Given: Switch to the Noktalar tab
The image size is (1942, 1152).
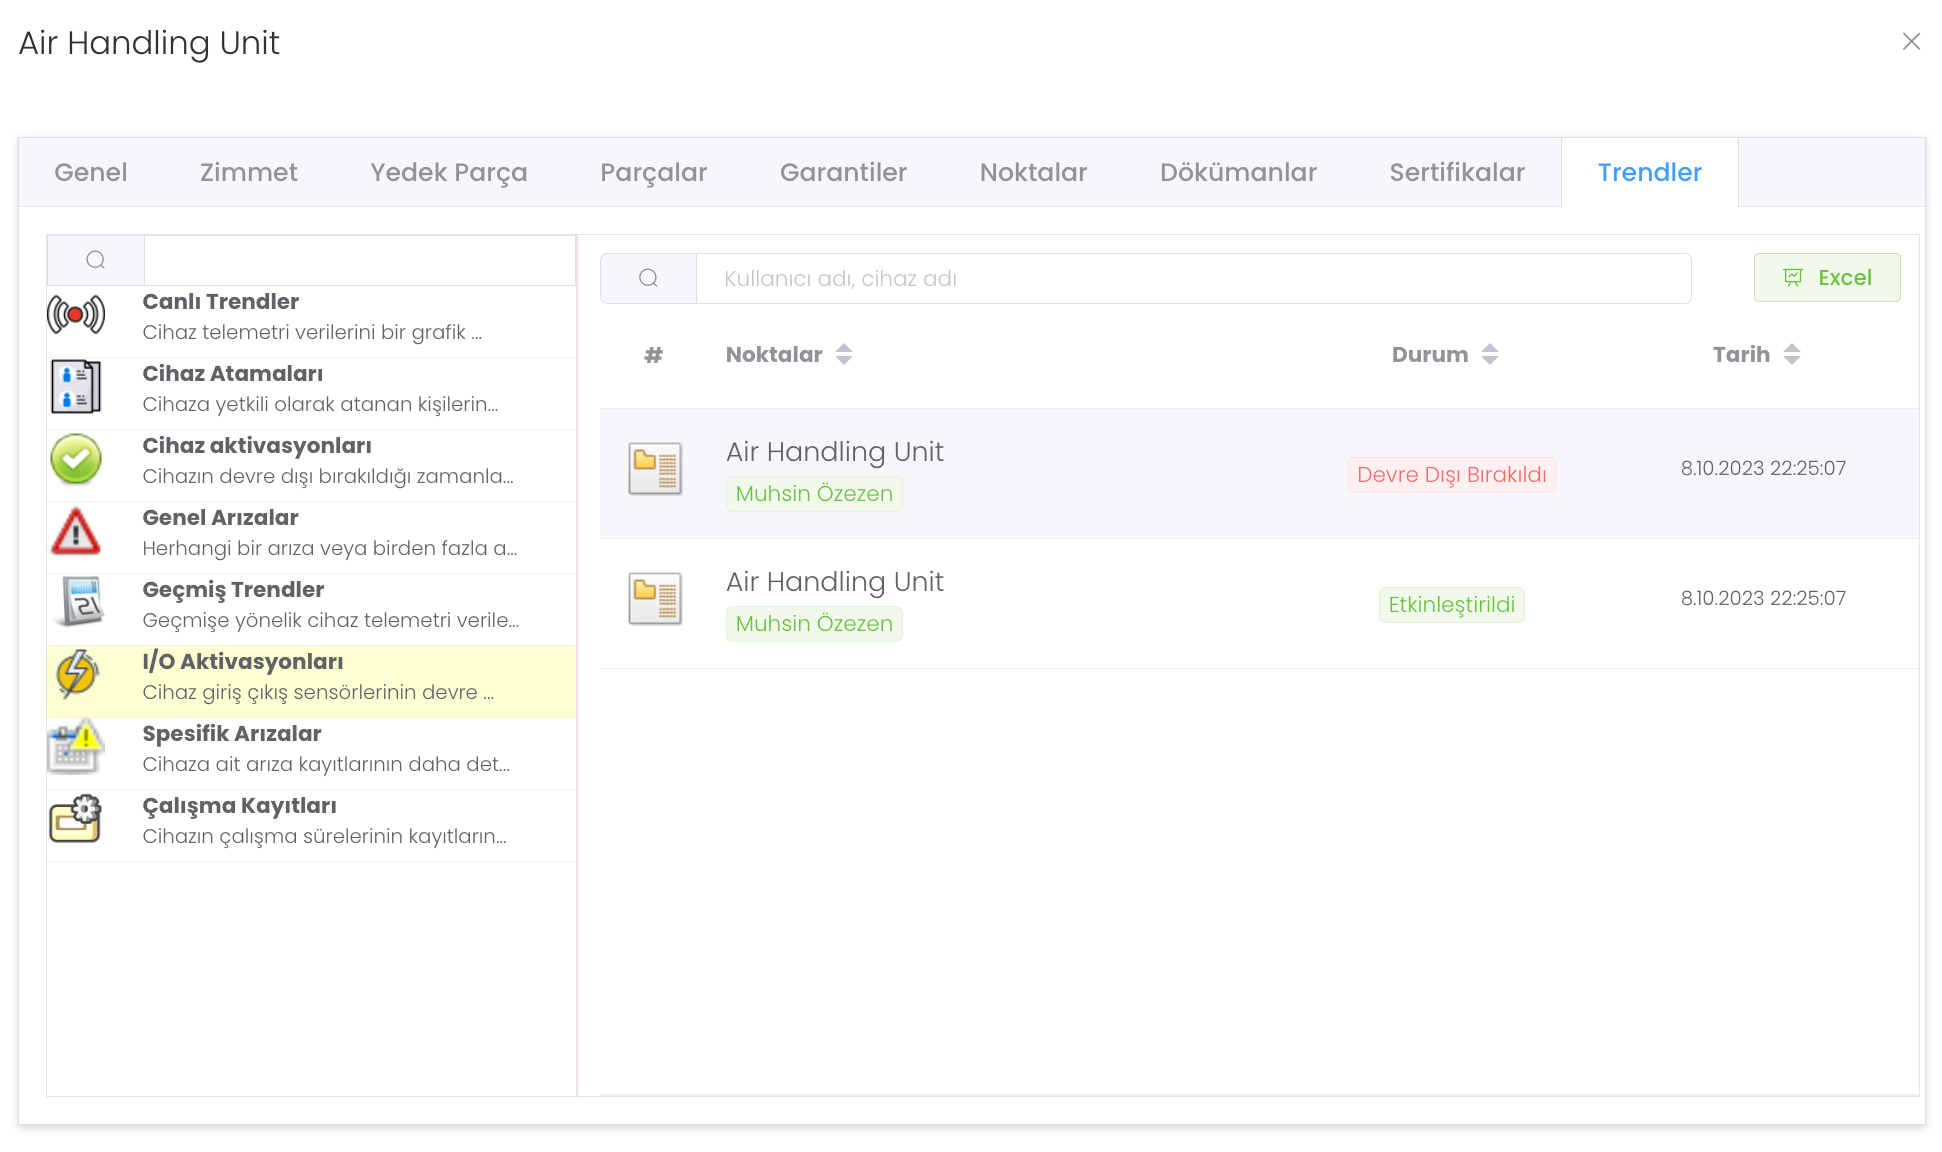Looking at the screenshot, I should pyautogui.click(x=1033, y=172).
